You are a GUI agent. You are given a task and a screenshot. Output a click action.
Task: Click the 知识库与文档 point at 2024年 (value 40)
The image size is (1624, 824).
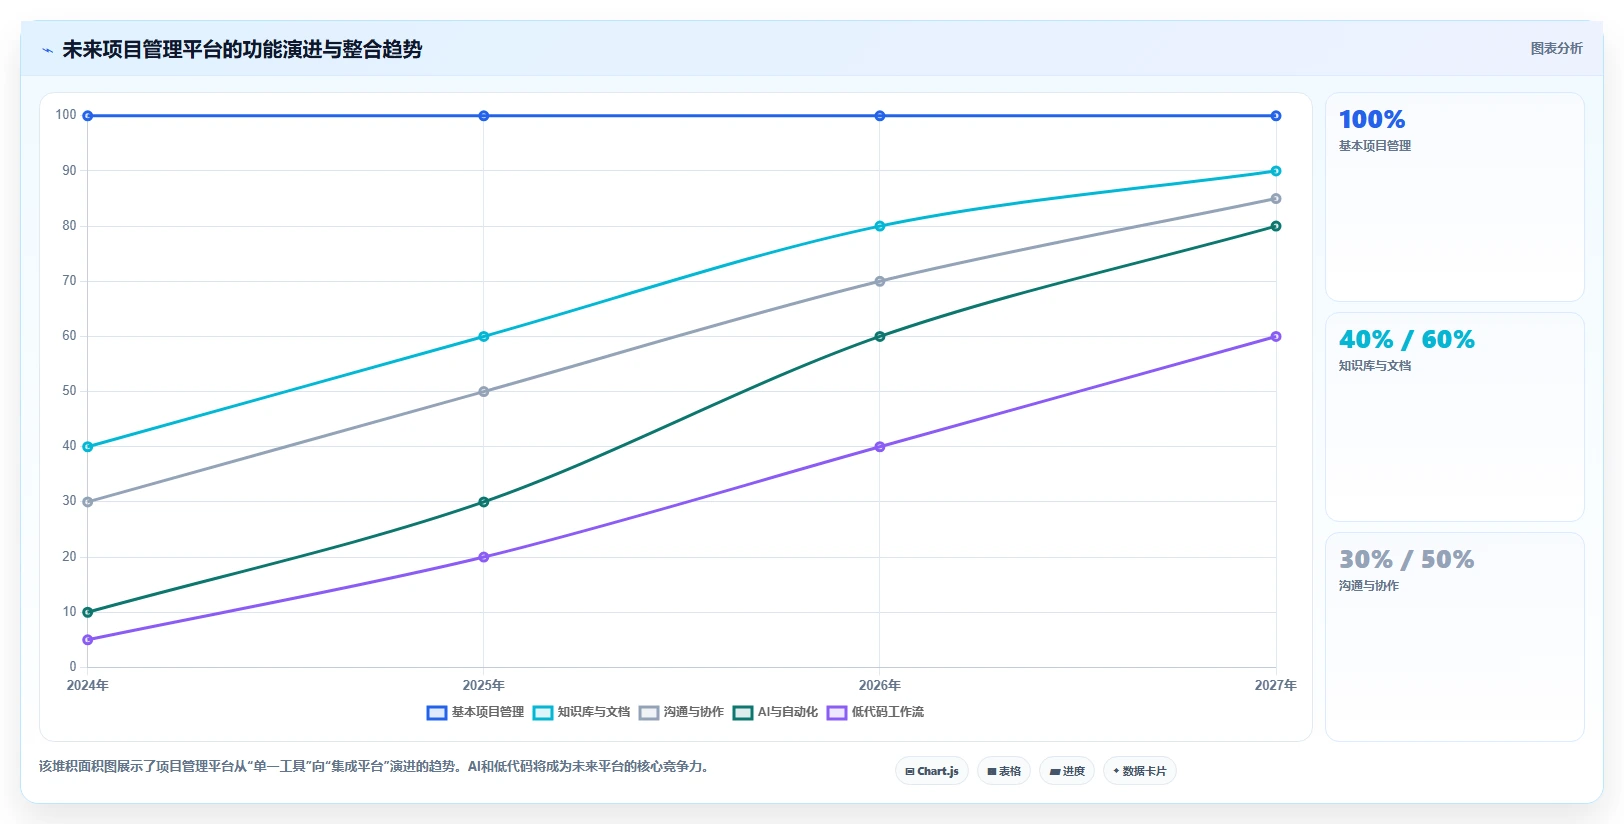tap(88, 447)
